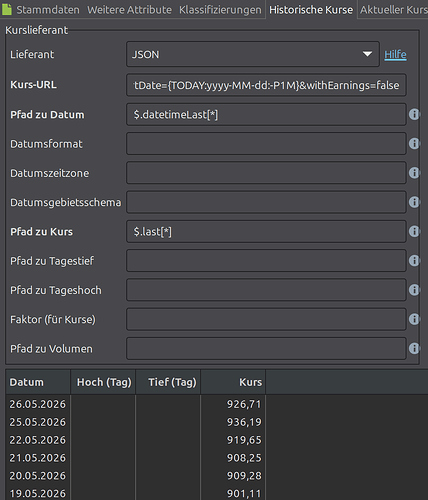Edit the Pfad zu Kurs field

[266, 231]
